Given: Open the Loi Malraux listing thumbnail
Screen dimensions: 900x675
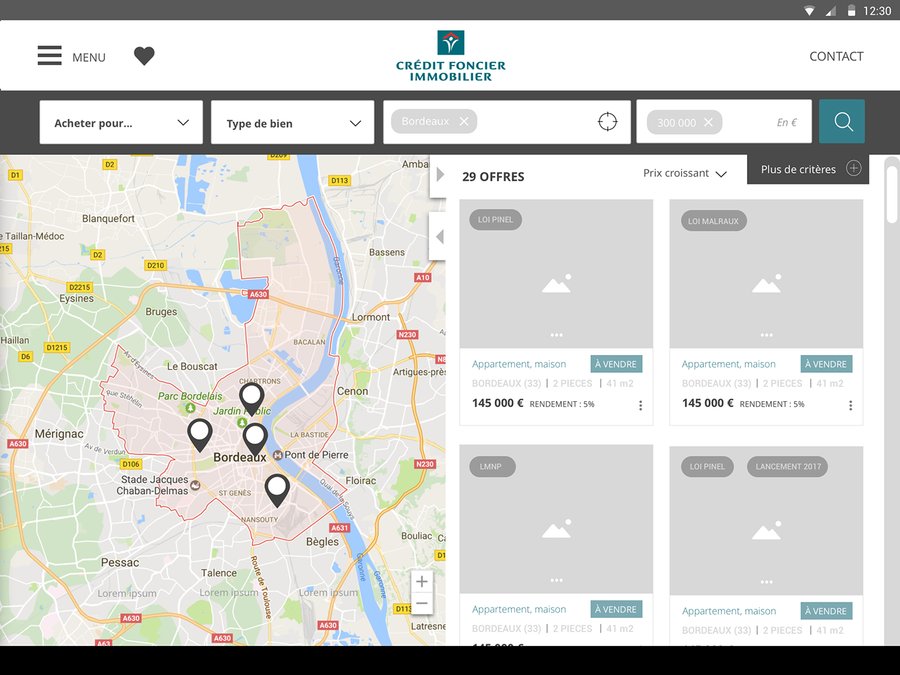Looking at the screenshot, I should 766,275.
